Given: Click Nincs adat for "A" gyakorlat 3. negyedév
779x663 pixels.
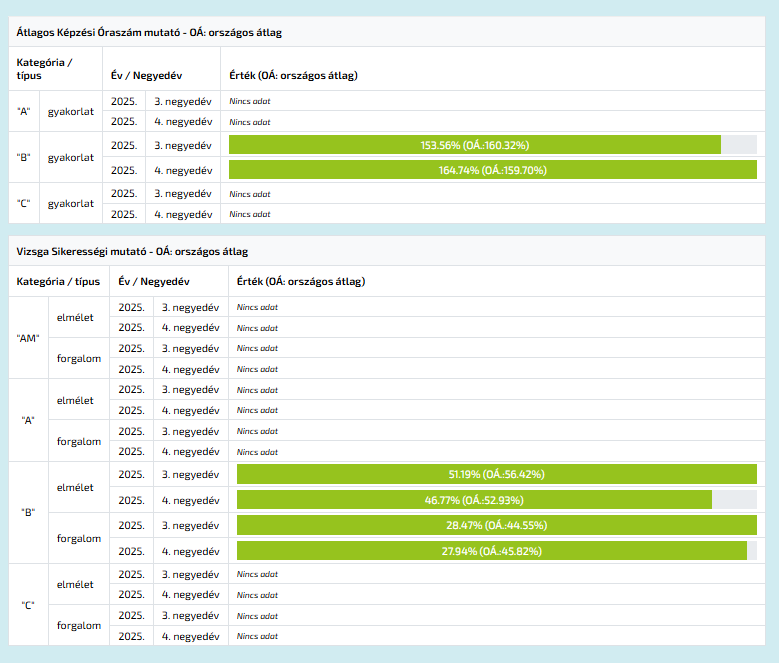Looking at the screenshot, I should click(x=250, y=101).
